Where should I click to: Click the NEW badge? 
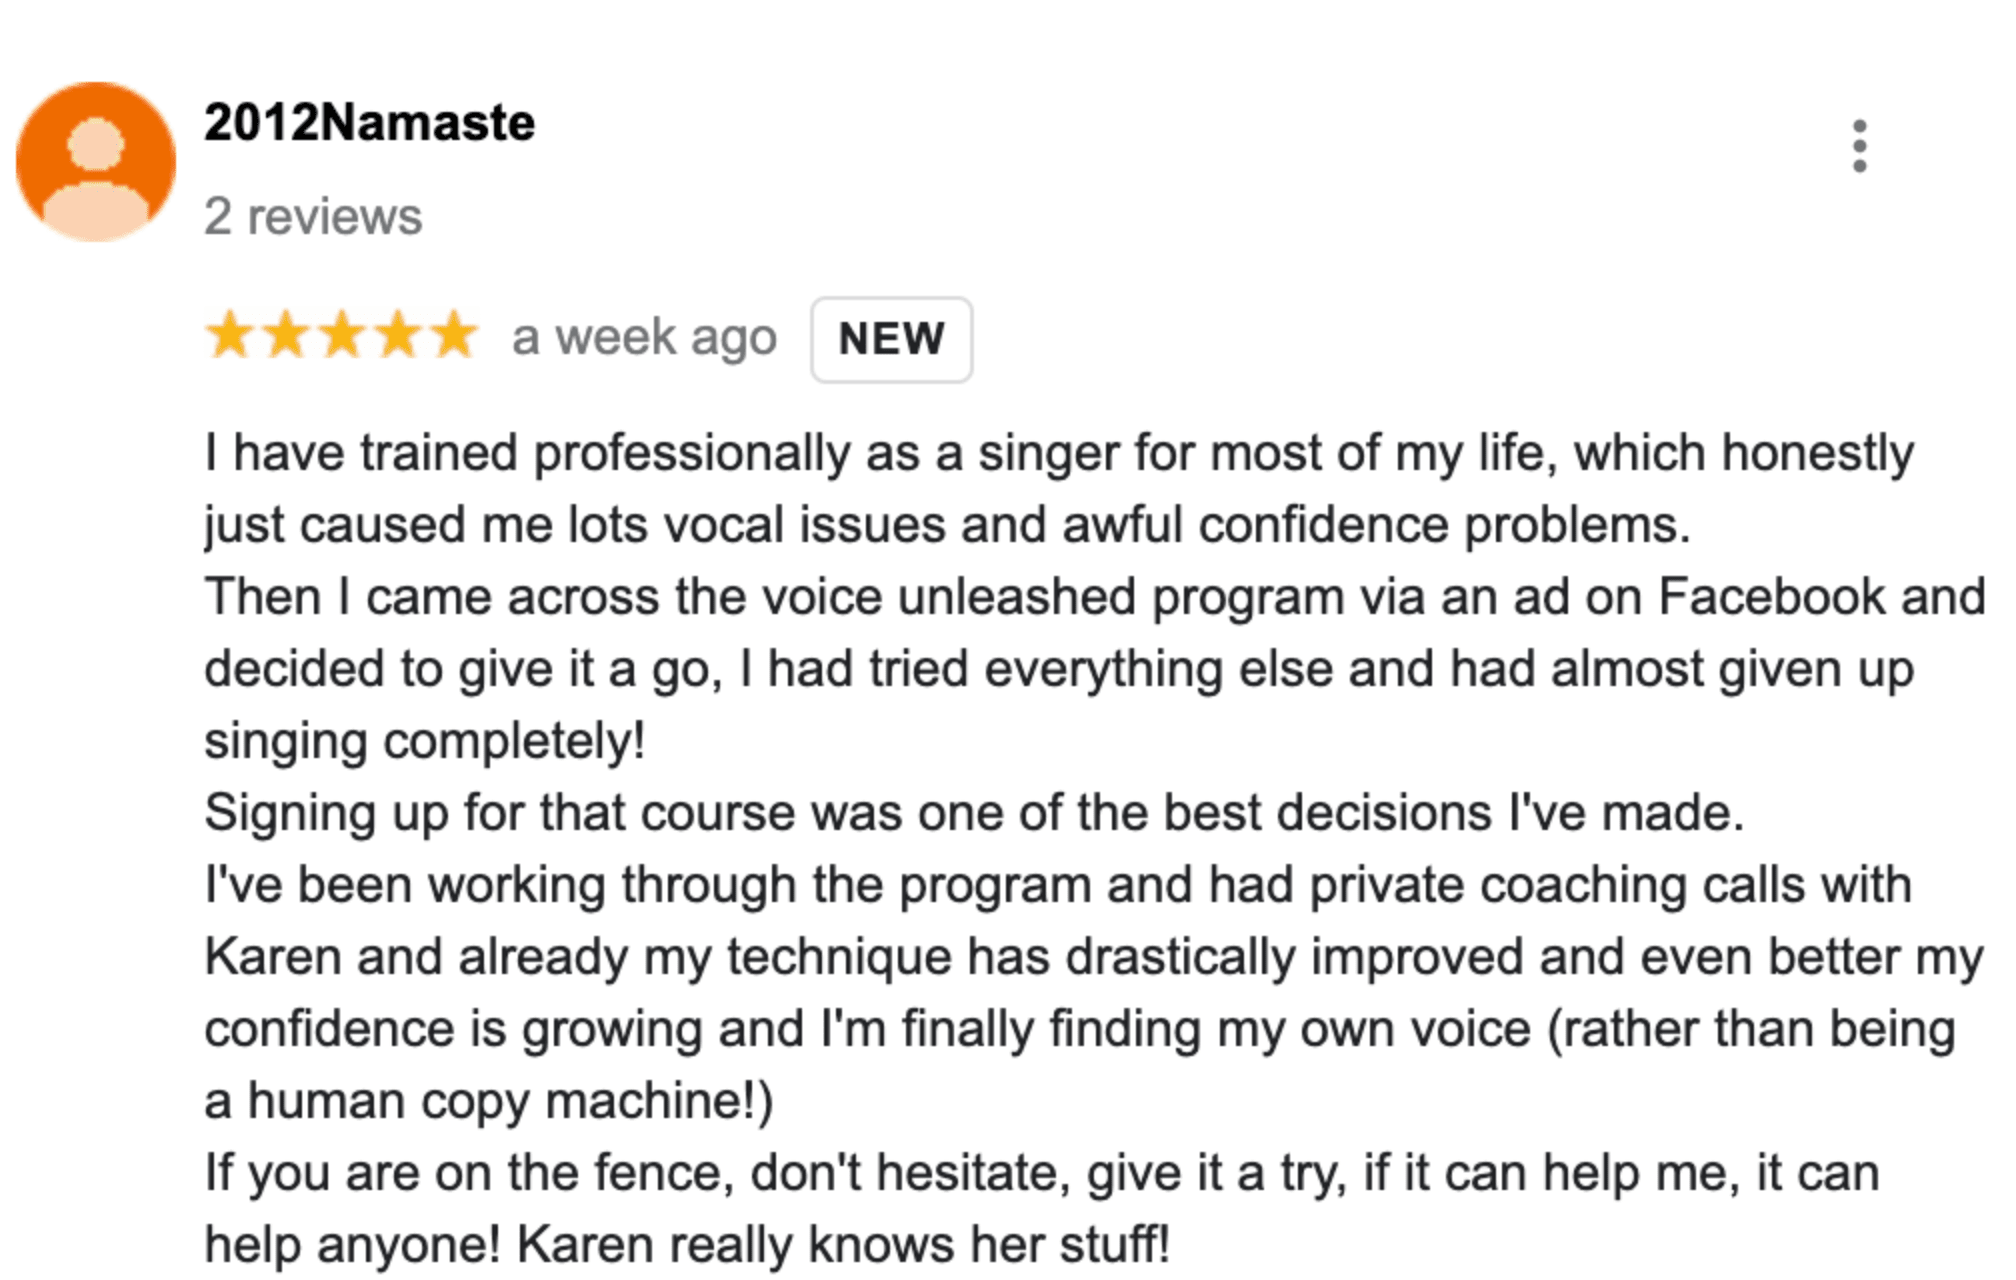891,339
